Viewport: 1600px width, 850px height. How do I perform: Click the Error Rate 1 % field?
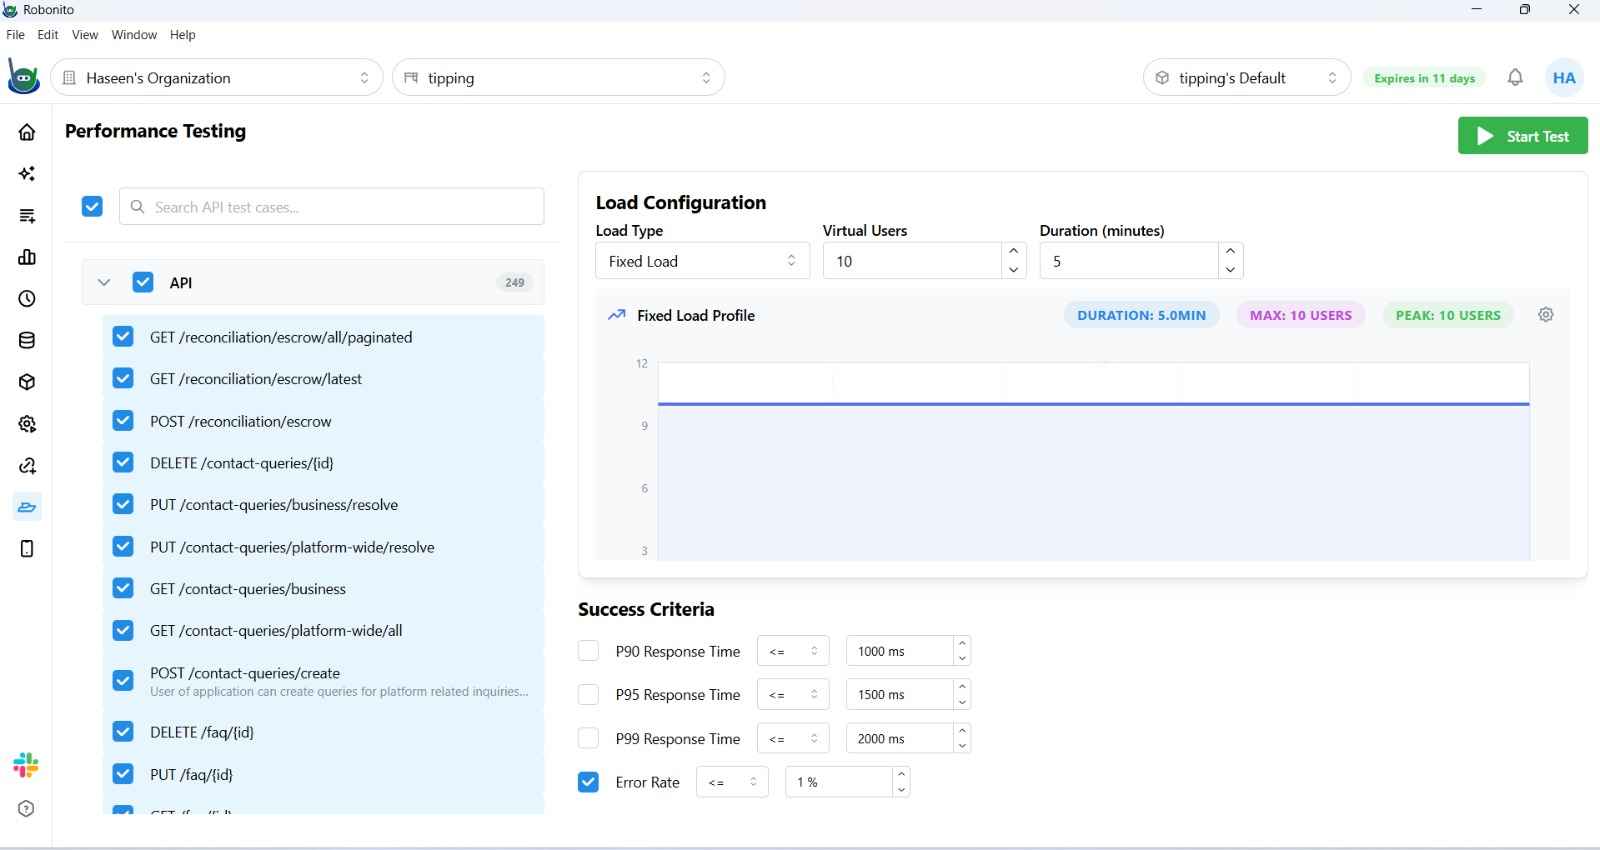point(839,782)
